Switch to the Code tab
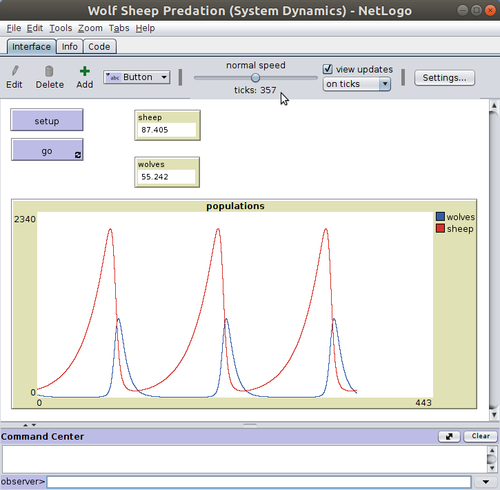 pos(99,47)
